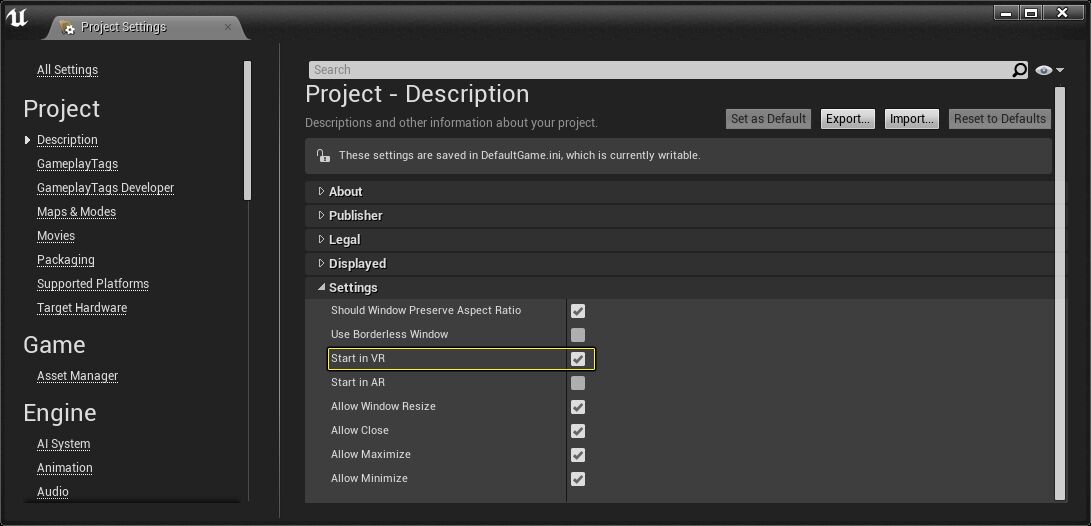Click the Project Settings tab icon
Screen dimensions: 1091x526
(67, 27)
